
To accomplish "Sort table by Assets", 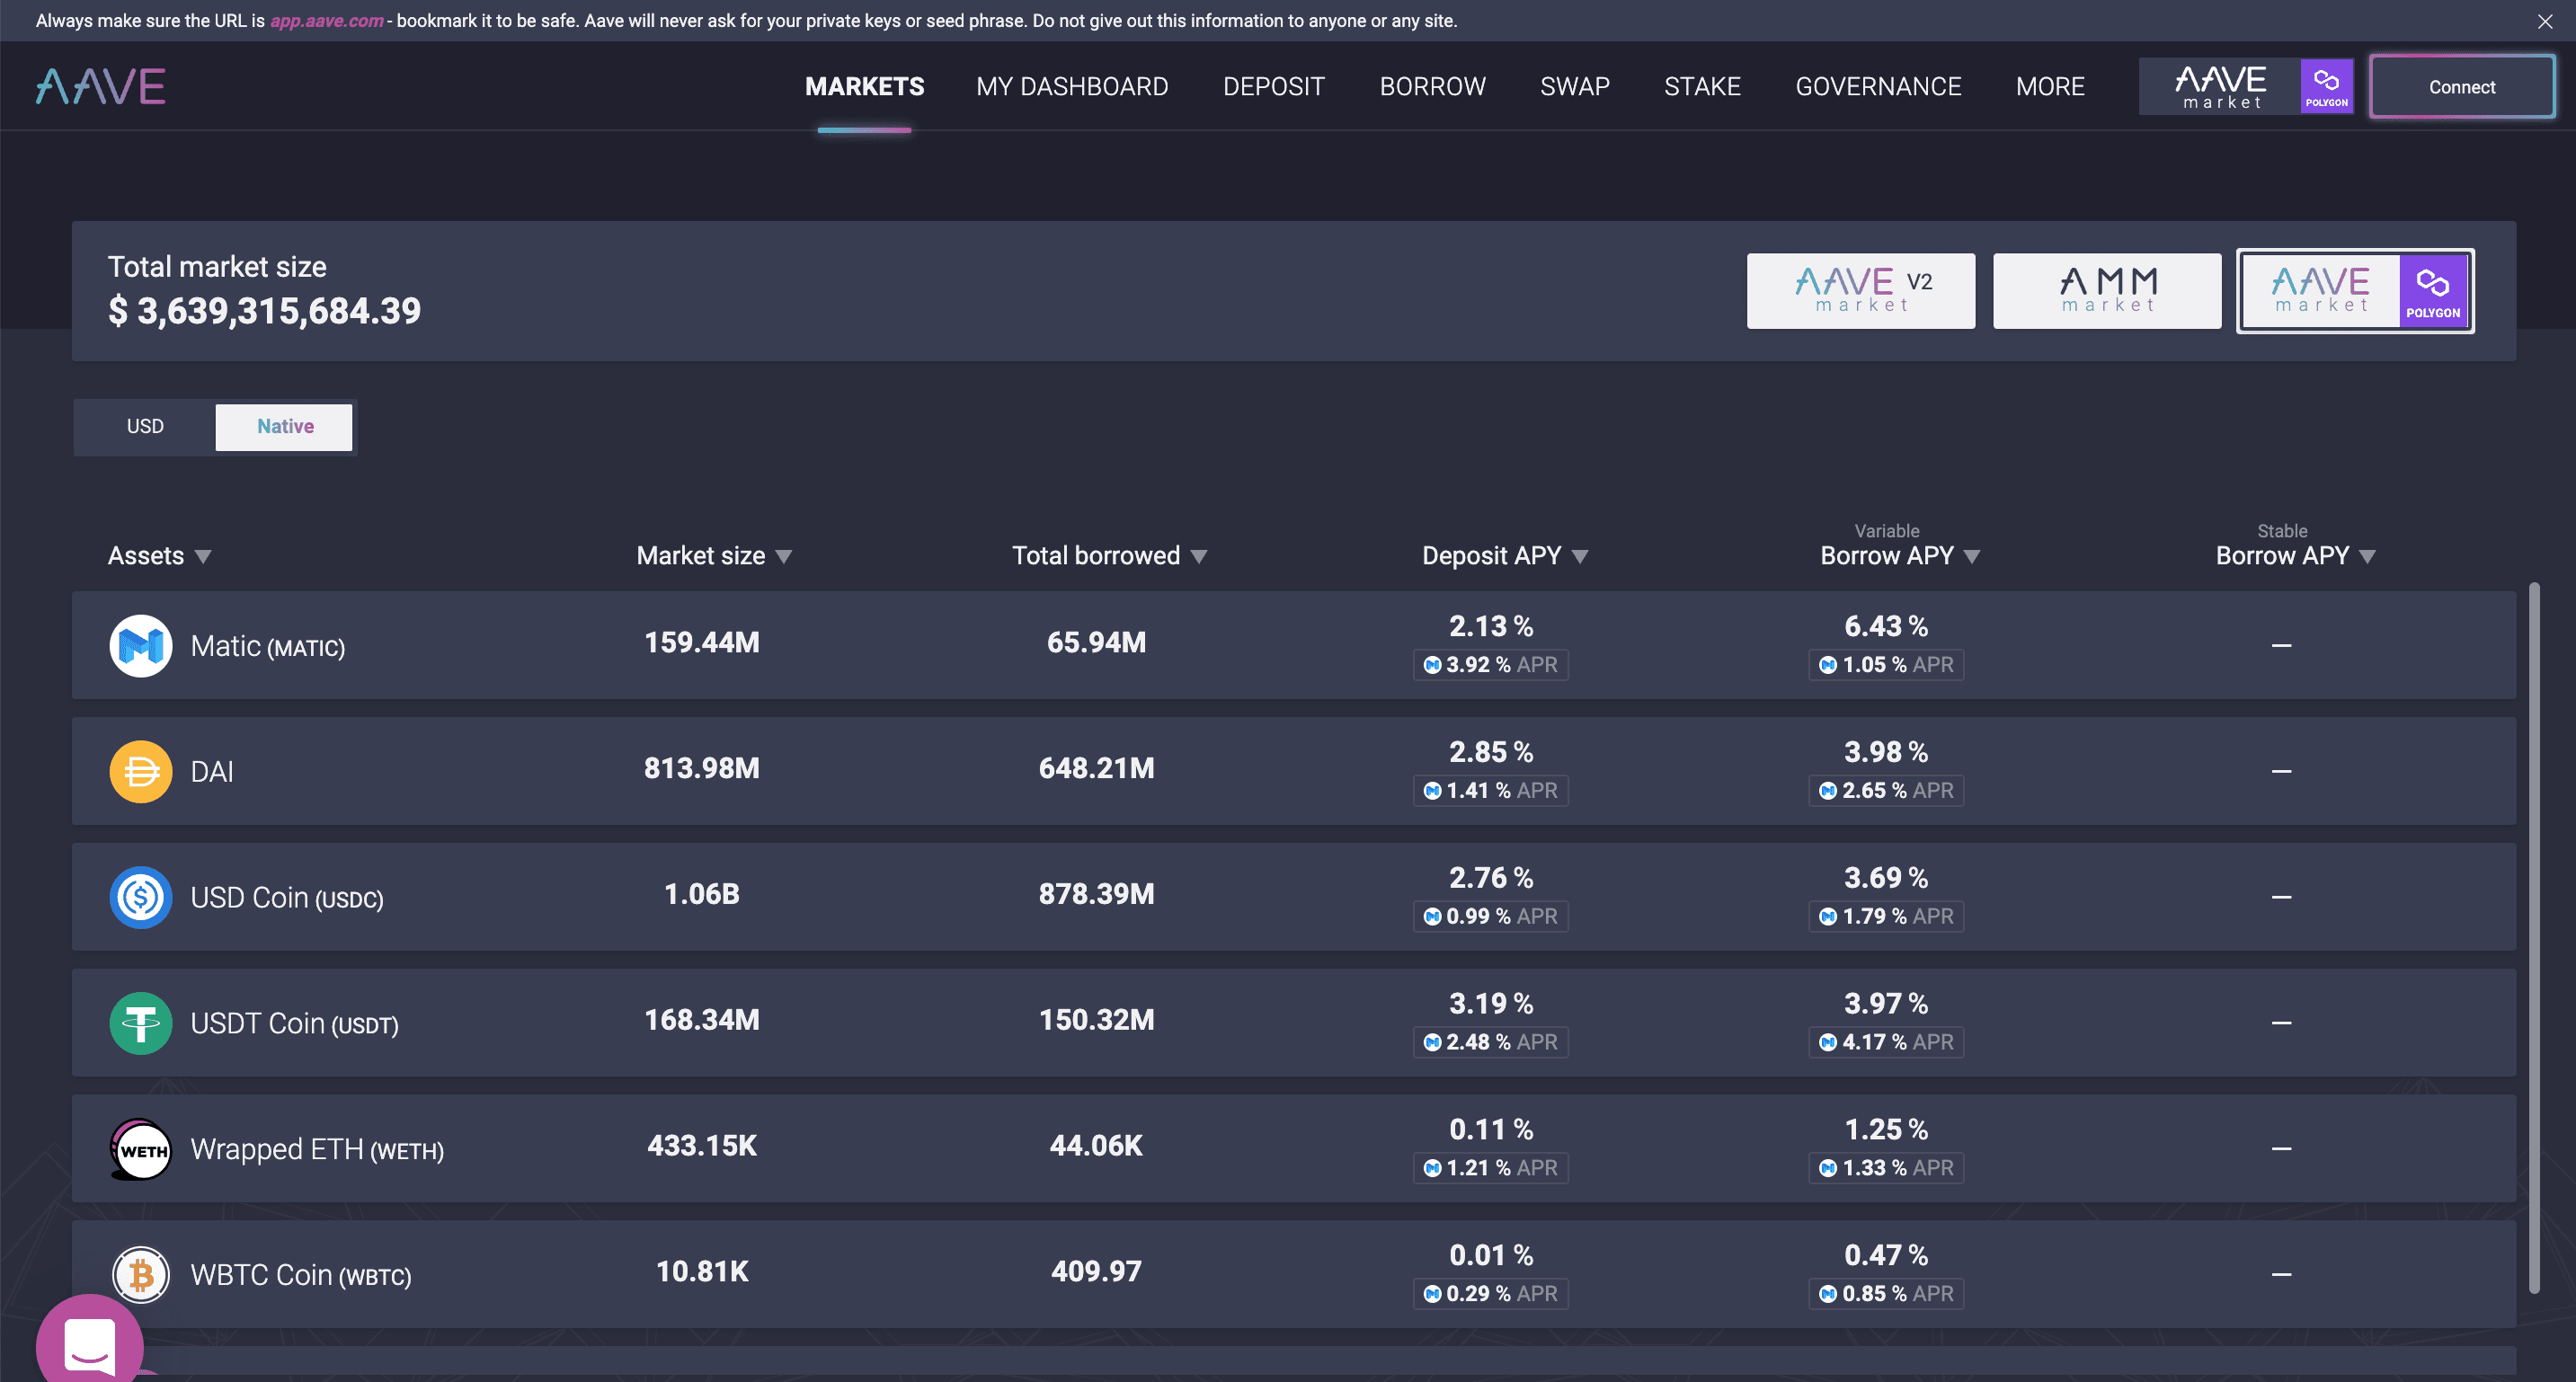I will point(159,556).
